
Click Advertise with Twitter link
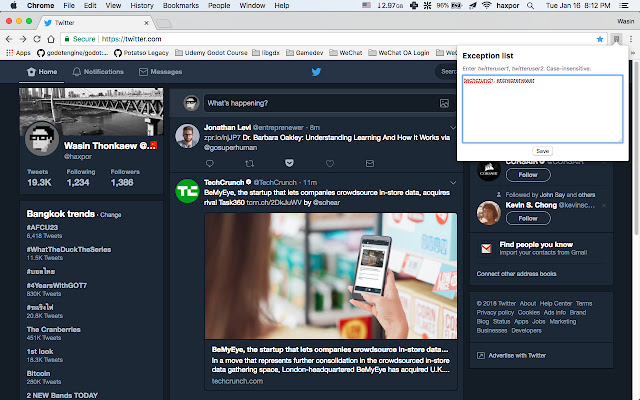coord(517,356)
